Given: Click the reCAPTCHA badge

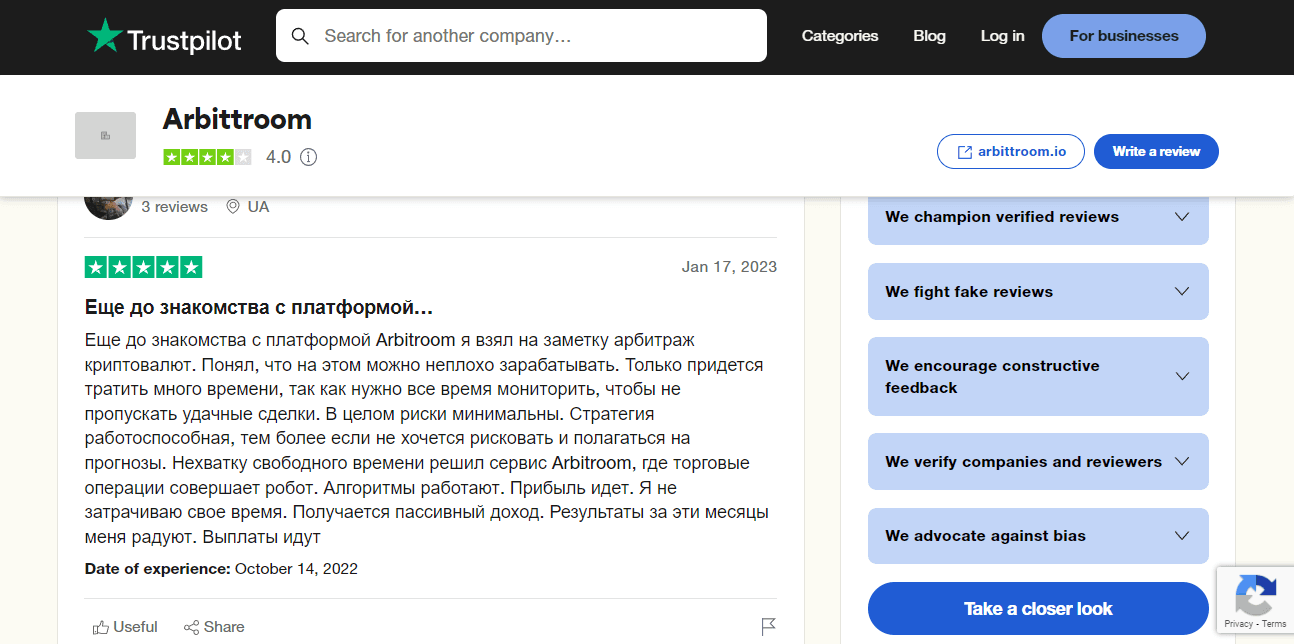Looking at the screenshot, I should click(x=1256, y=599).
